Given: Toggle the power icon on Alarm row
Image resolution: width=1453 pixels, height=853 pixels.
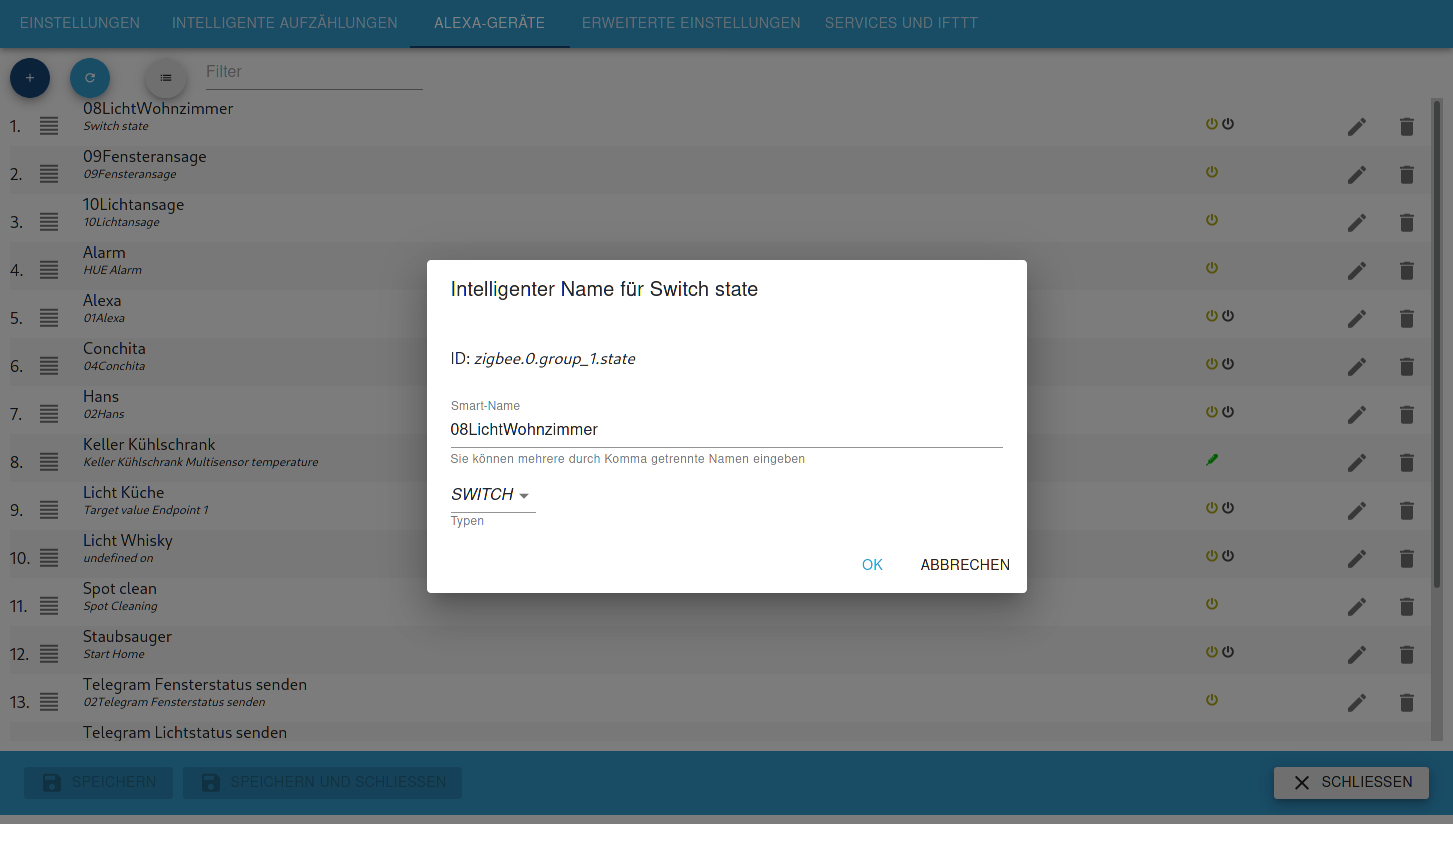Looking at the screenshot, I should point(1212,268).
